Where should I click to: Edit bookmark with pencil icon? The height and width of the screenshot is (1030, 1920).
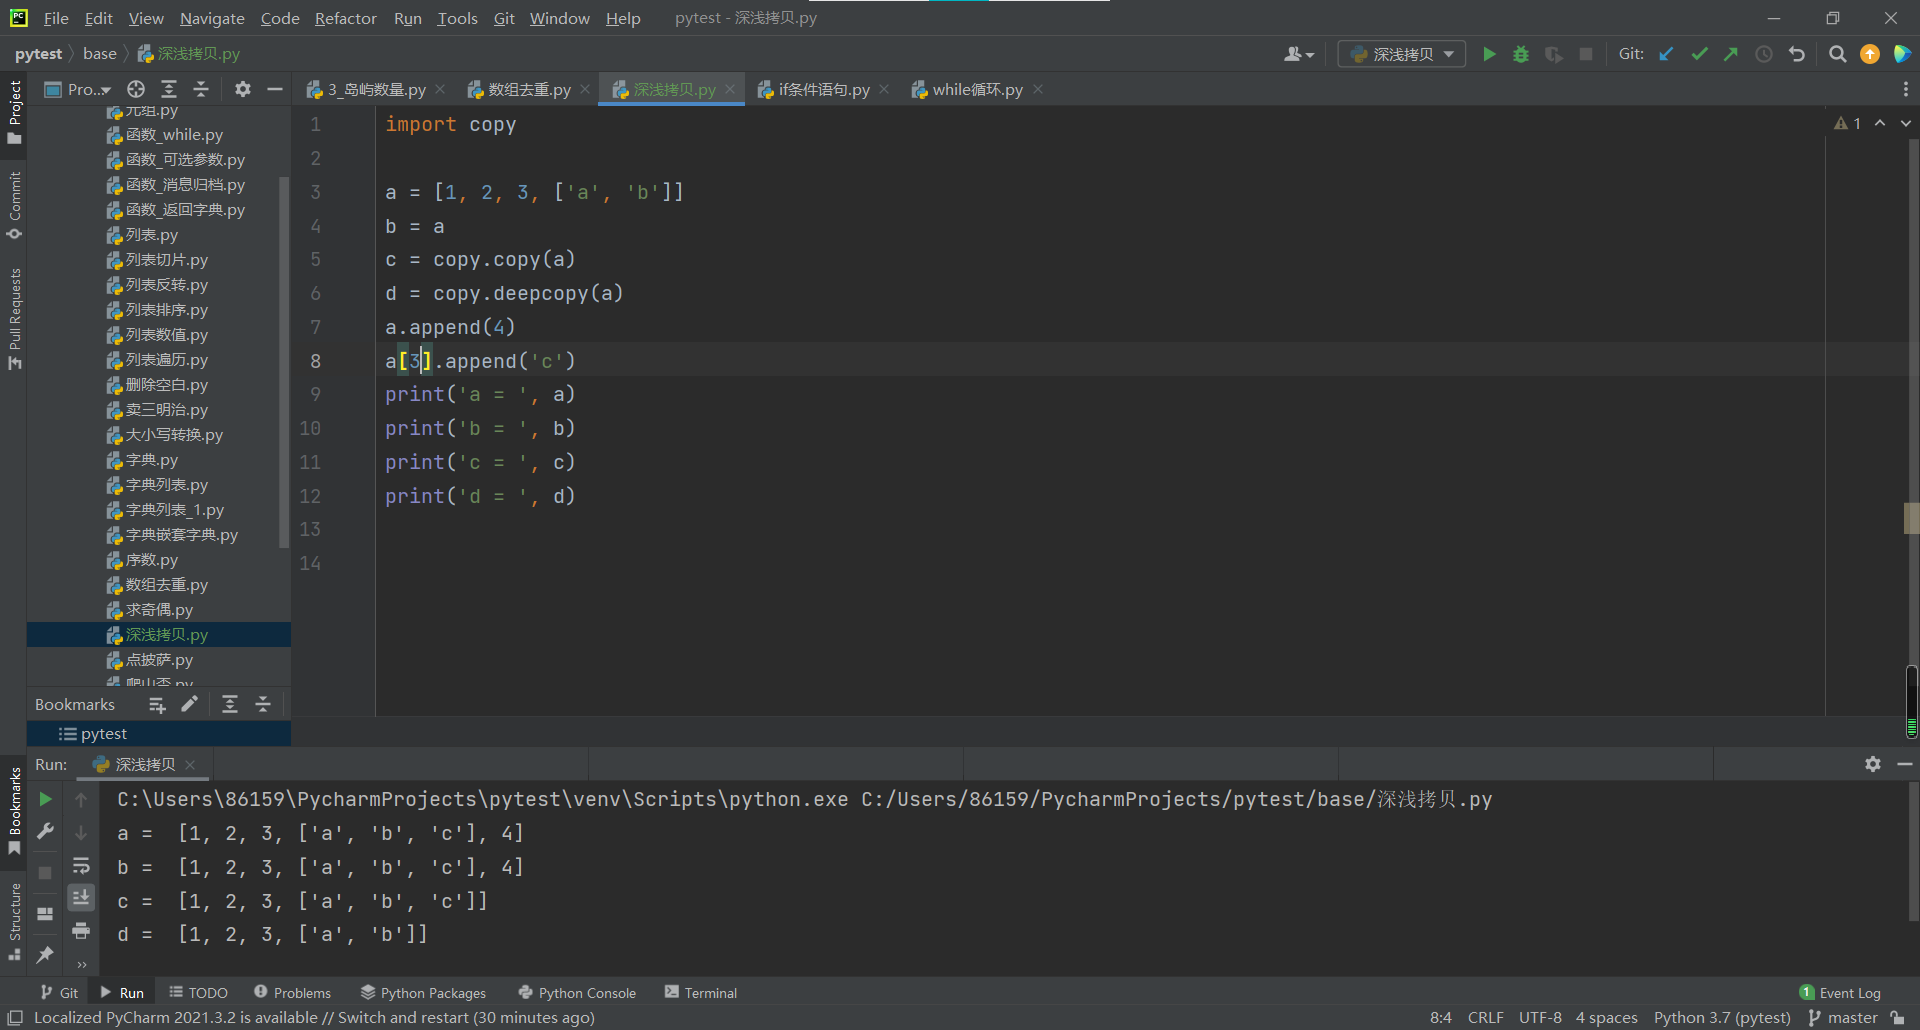[x=190, y=704]
